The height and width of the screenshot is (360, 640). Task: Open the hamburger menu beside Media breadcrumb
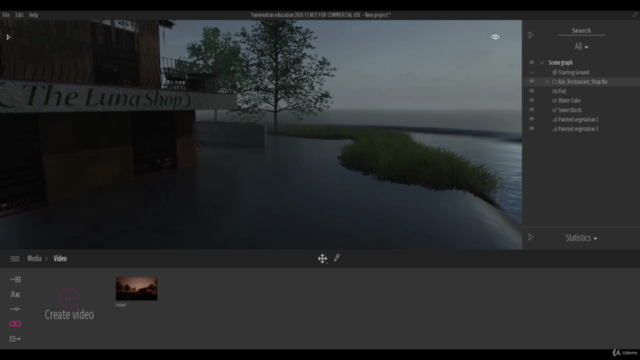tap(15, 259)
